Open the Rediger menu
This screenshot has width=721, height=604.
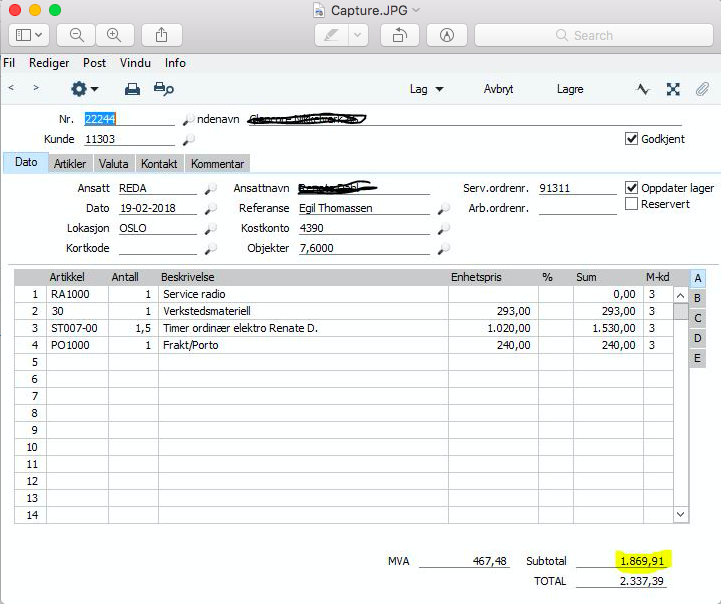coord(49,63)
